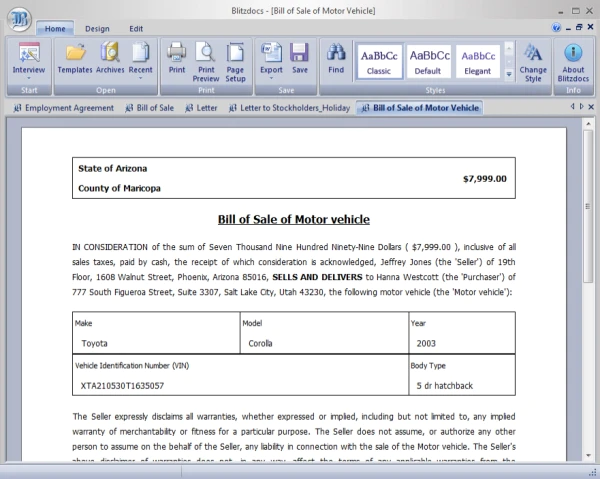This screenshot has height=479, width=600.
Task: Show Recent documents
Action: 140,58
